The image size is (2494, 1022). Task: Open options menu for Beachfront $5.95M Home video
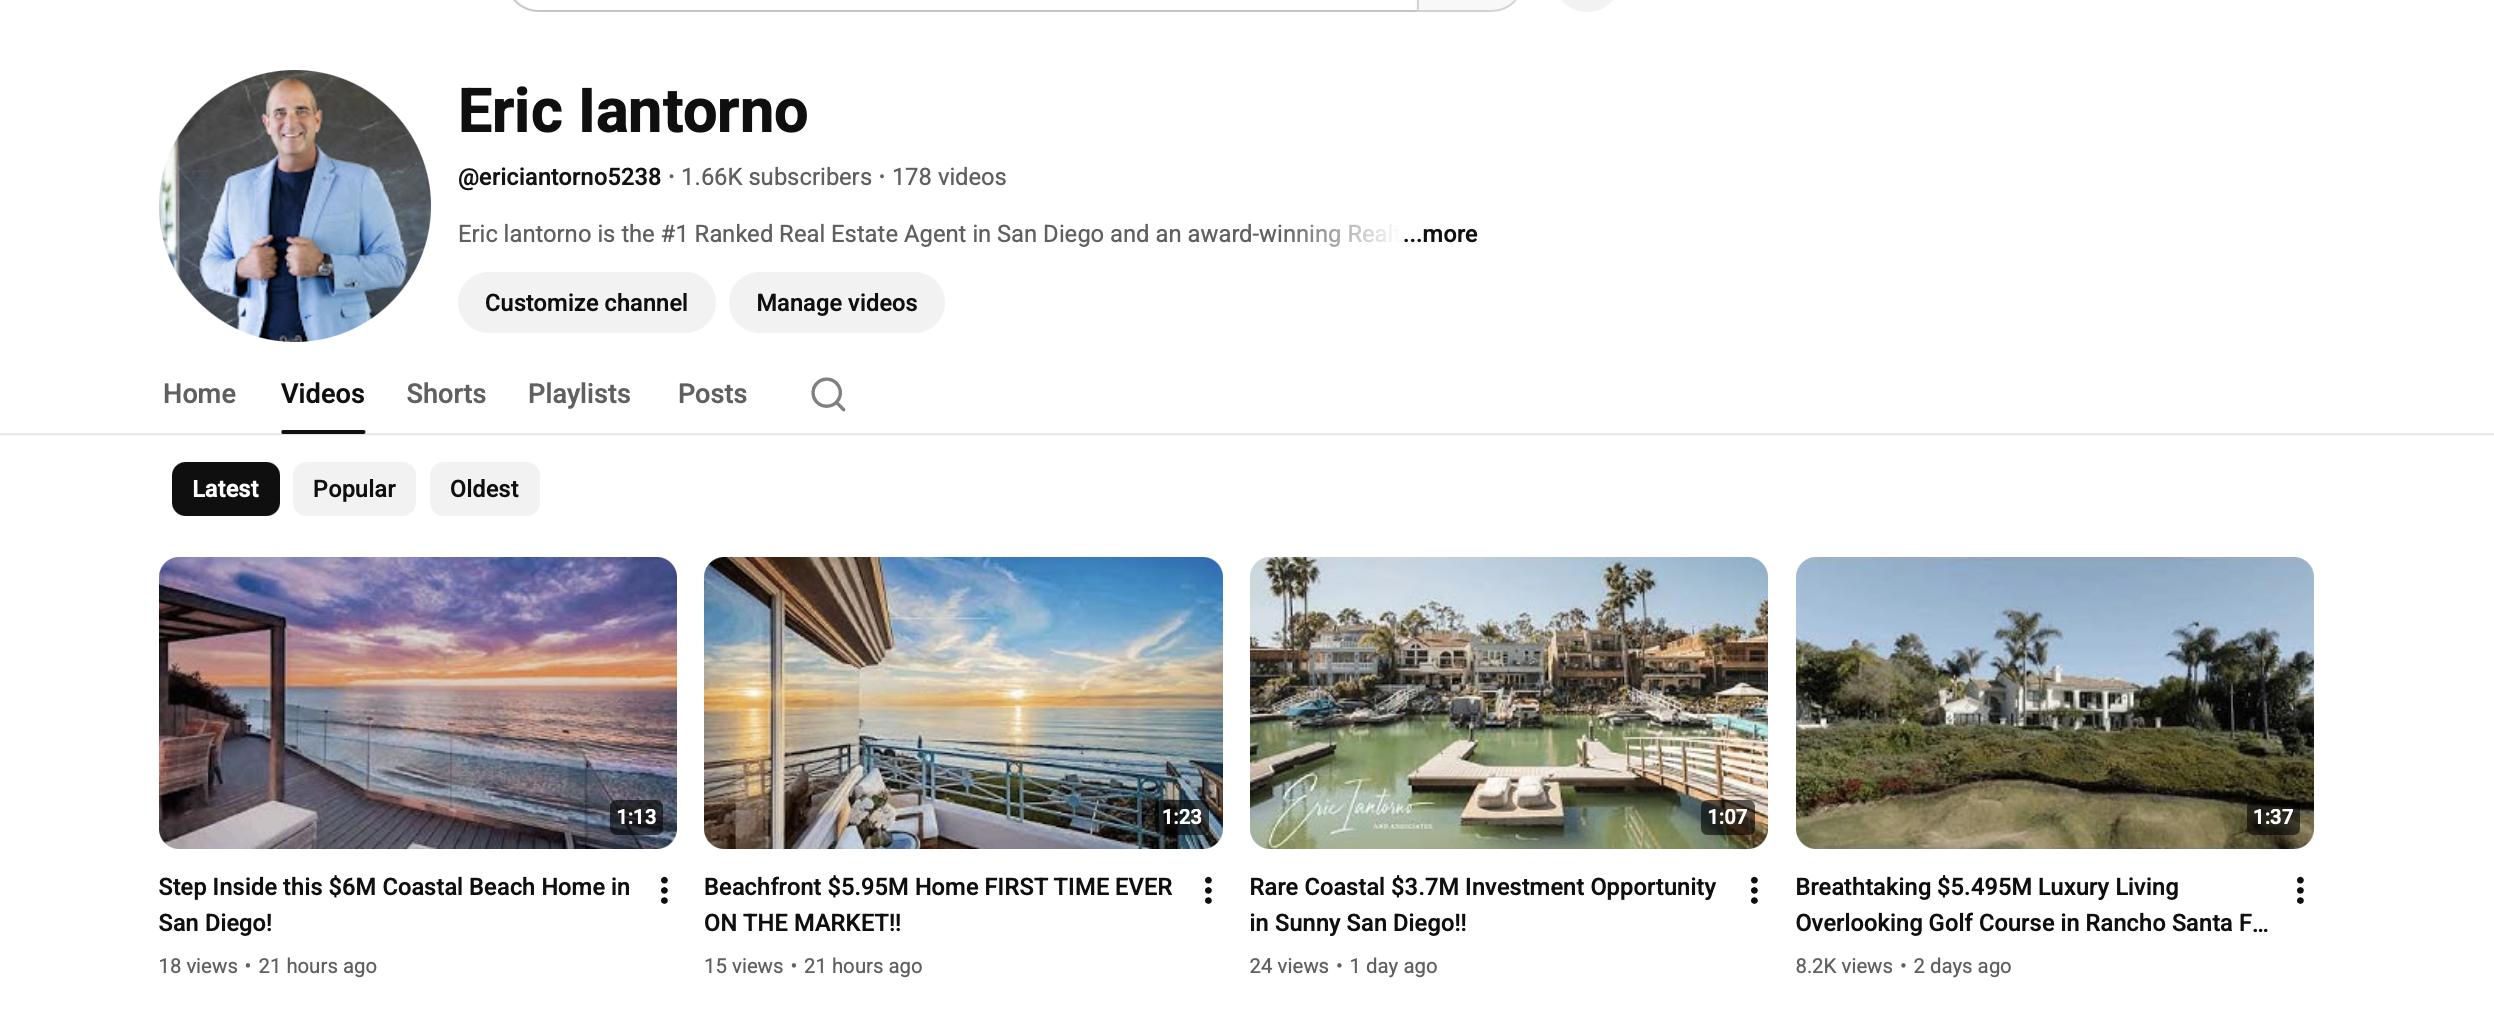[1208, 890]
